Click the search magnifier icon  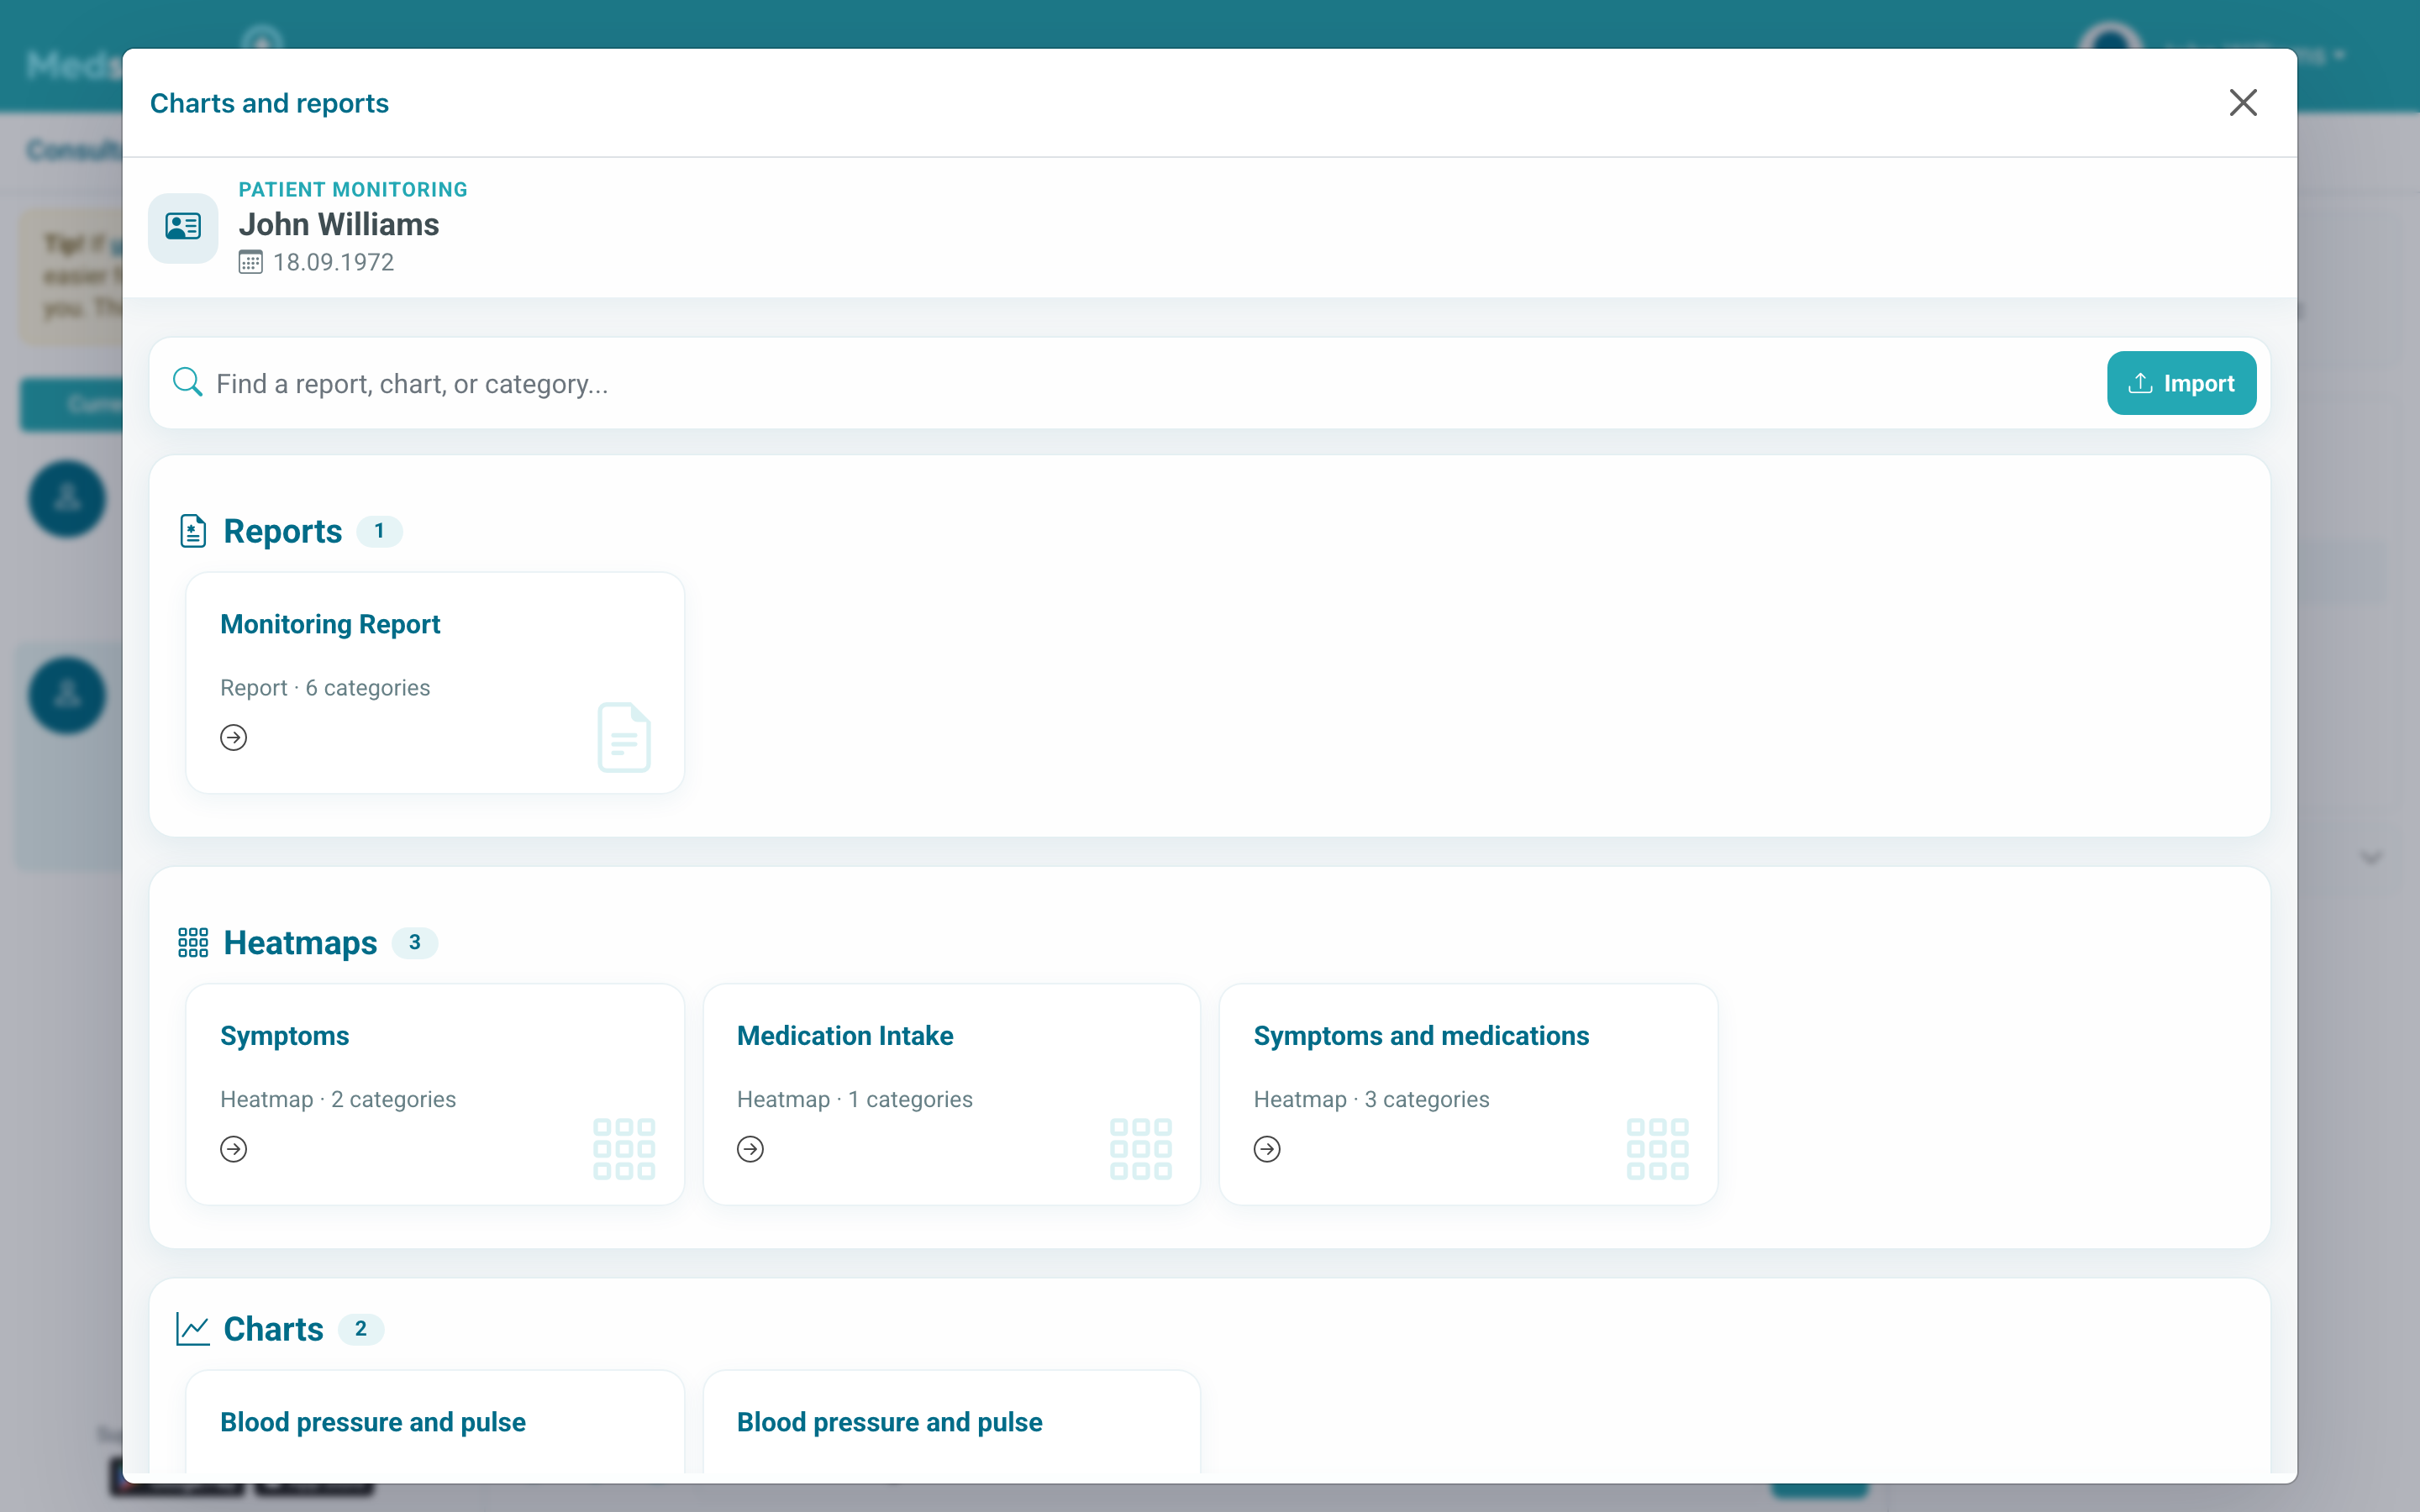click(x=187, y=382)
